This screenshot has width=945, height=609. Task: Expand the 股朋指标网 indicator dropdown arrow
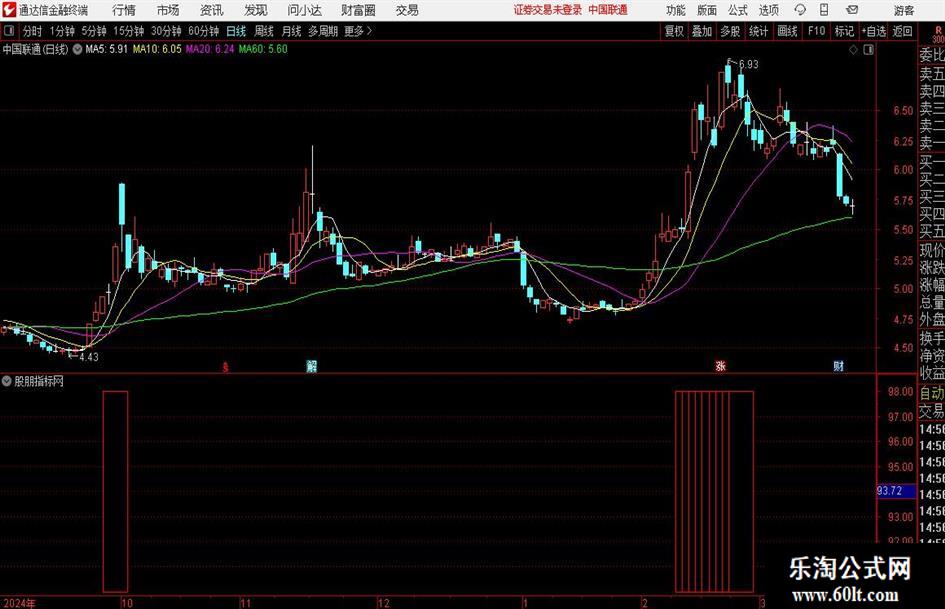click(7, 381)
